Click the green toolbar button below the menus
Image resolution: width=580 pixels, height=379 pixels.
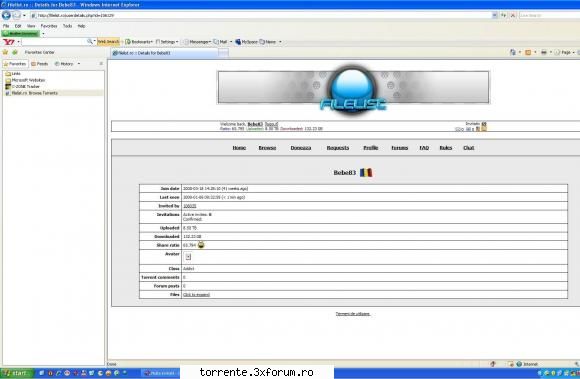[x=20, y=34]
